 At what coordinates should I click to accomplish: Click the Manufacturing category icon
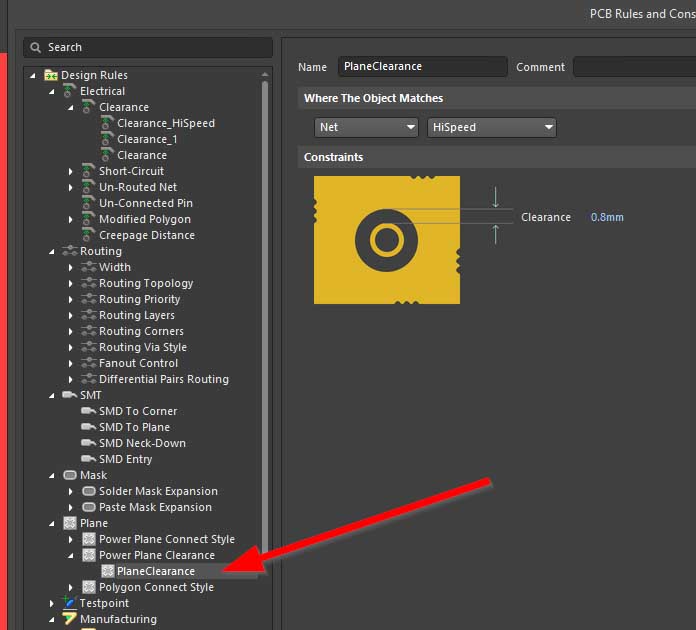coord(69,619)
